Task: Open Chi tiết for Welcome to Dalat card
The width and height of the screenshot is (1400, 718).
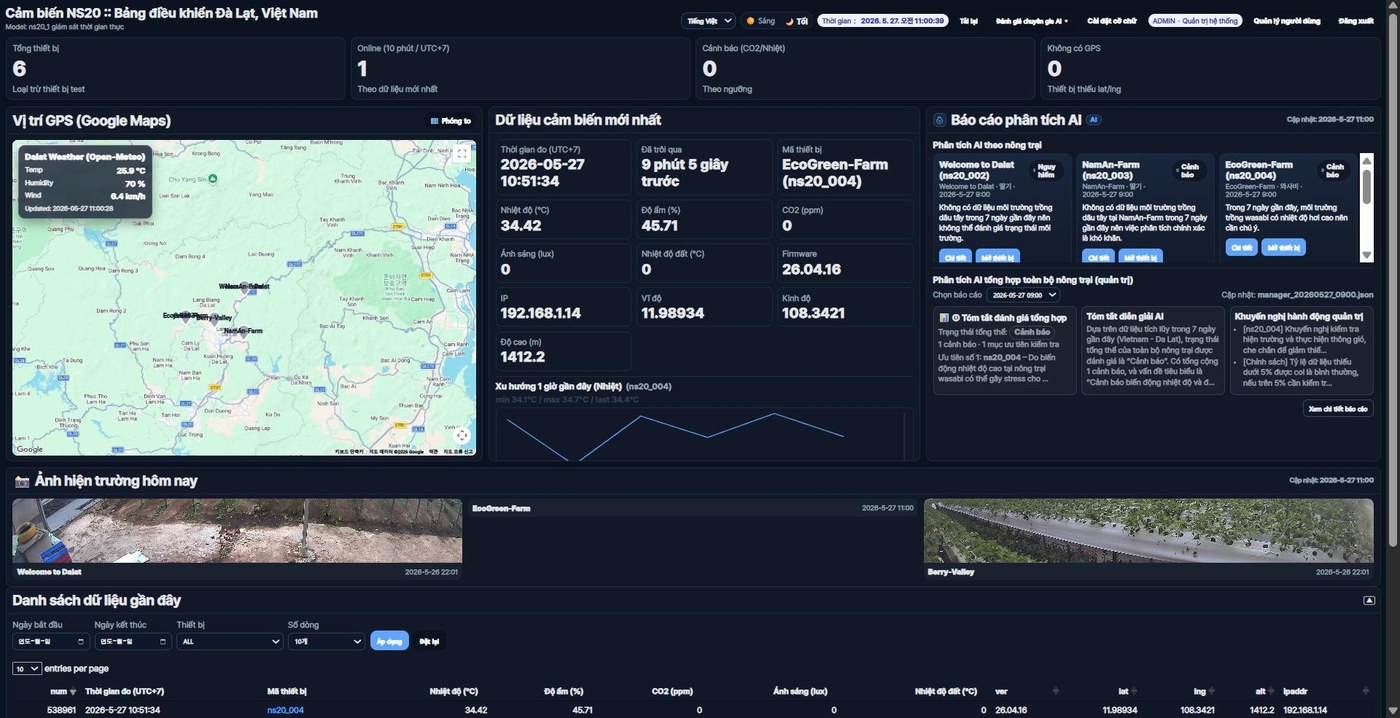Action: [954, 257]
